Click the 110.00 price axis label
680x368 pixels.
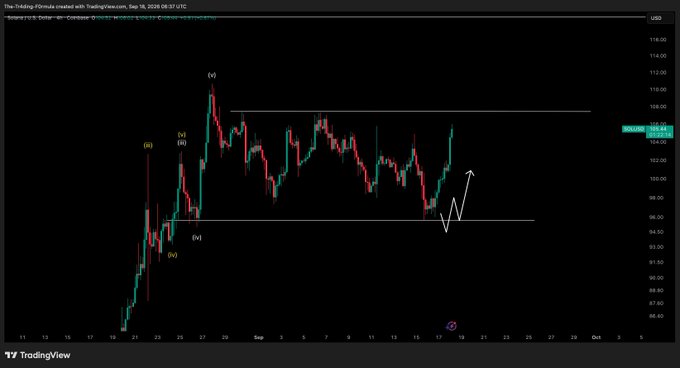[x=658, y=89]
